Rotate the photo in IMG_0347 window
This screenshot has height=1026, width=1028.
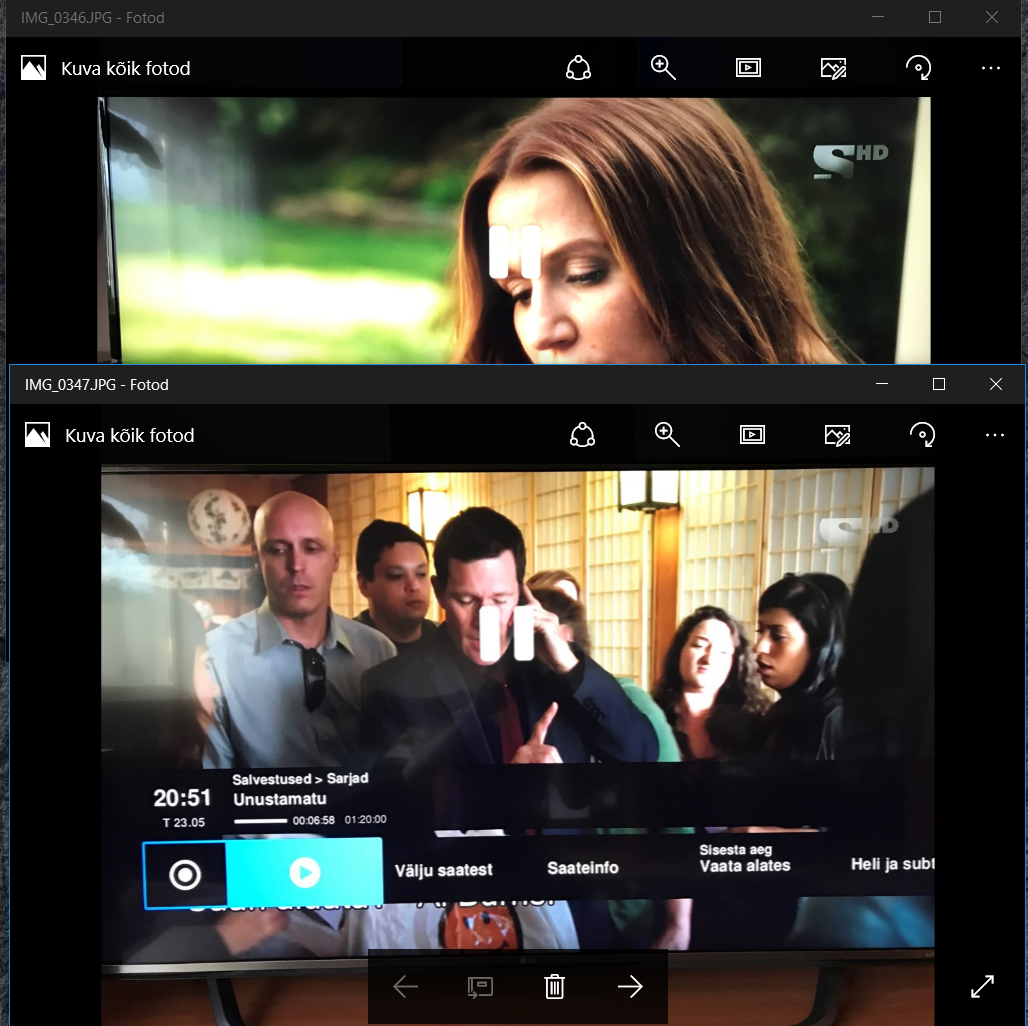(922, 435)
